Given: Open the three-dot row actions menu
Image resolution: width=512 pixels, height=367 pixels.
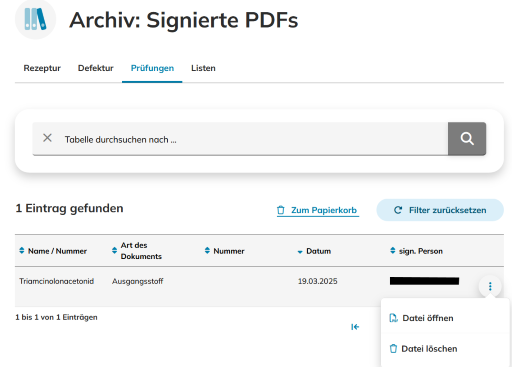Looking at the screenshot, I should point(490,286).
